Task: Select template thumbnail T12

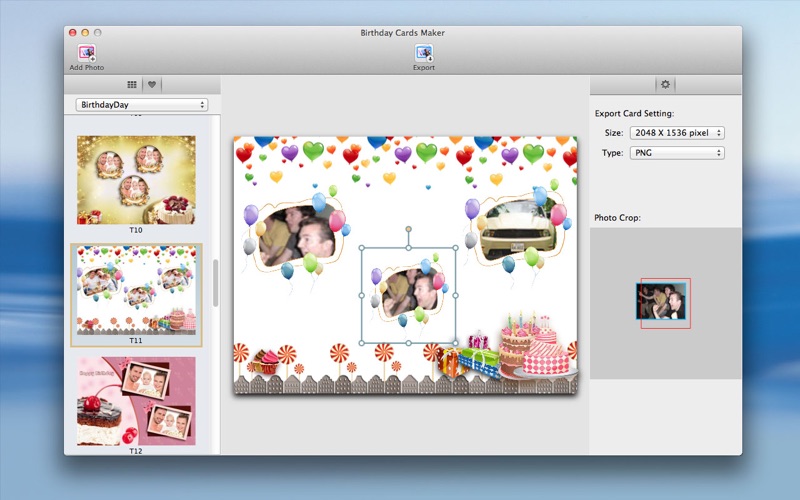Action: pyautogui.click(x=136, y=401)
